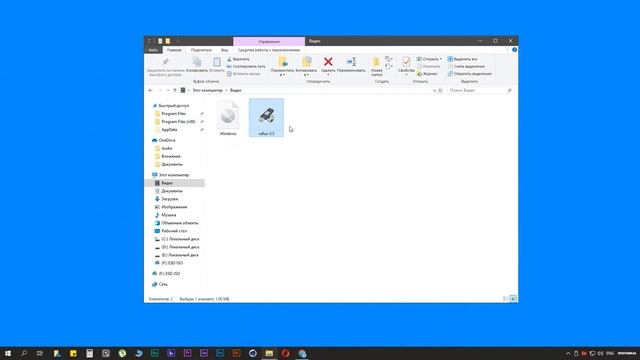
Task: Refresh the current folder view
Action: (440, 90)
